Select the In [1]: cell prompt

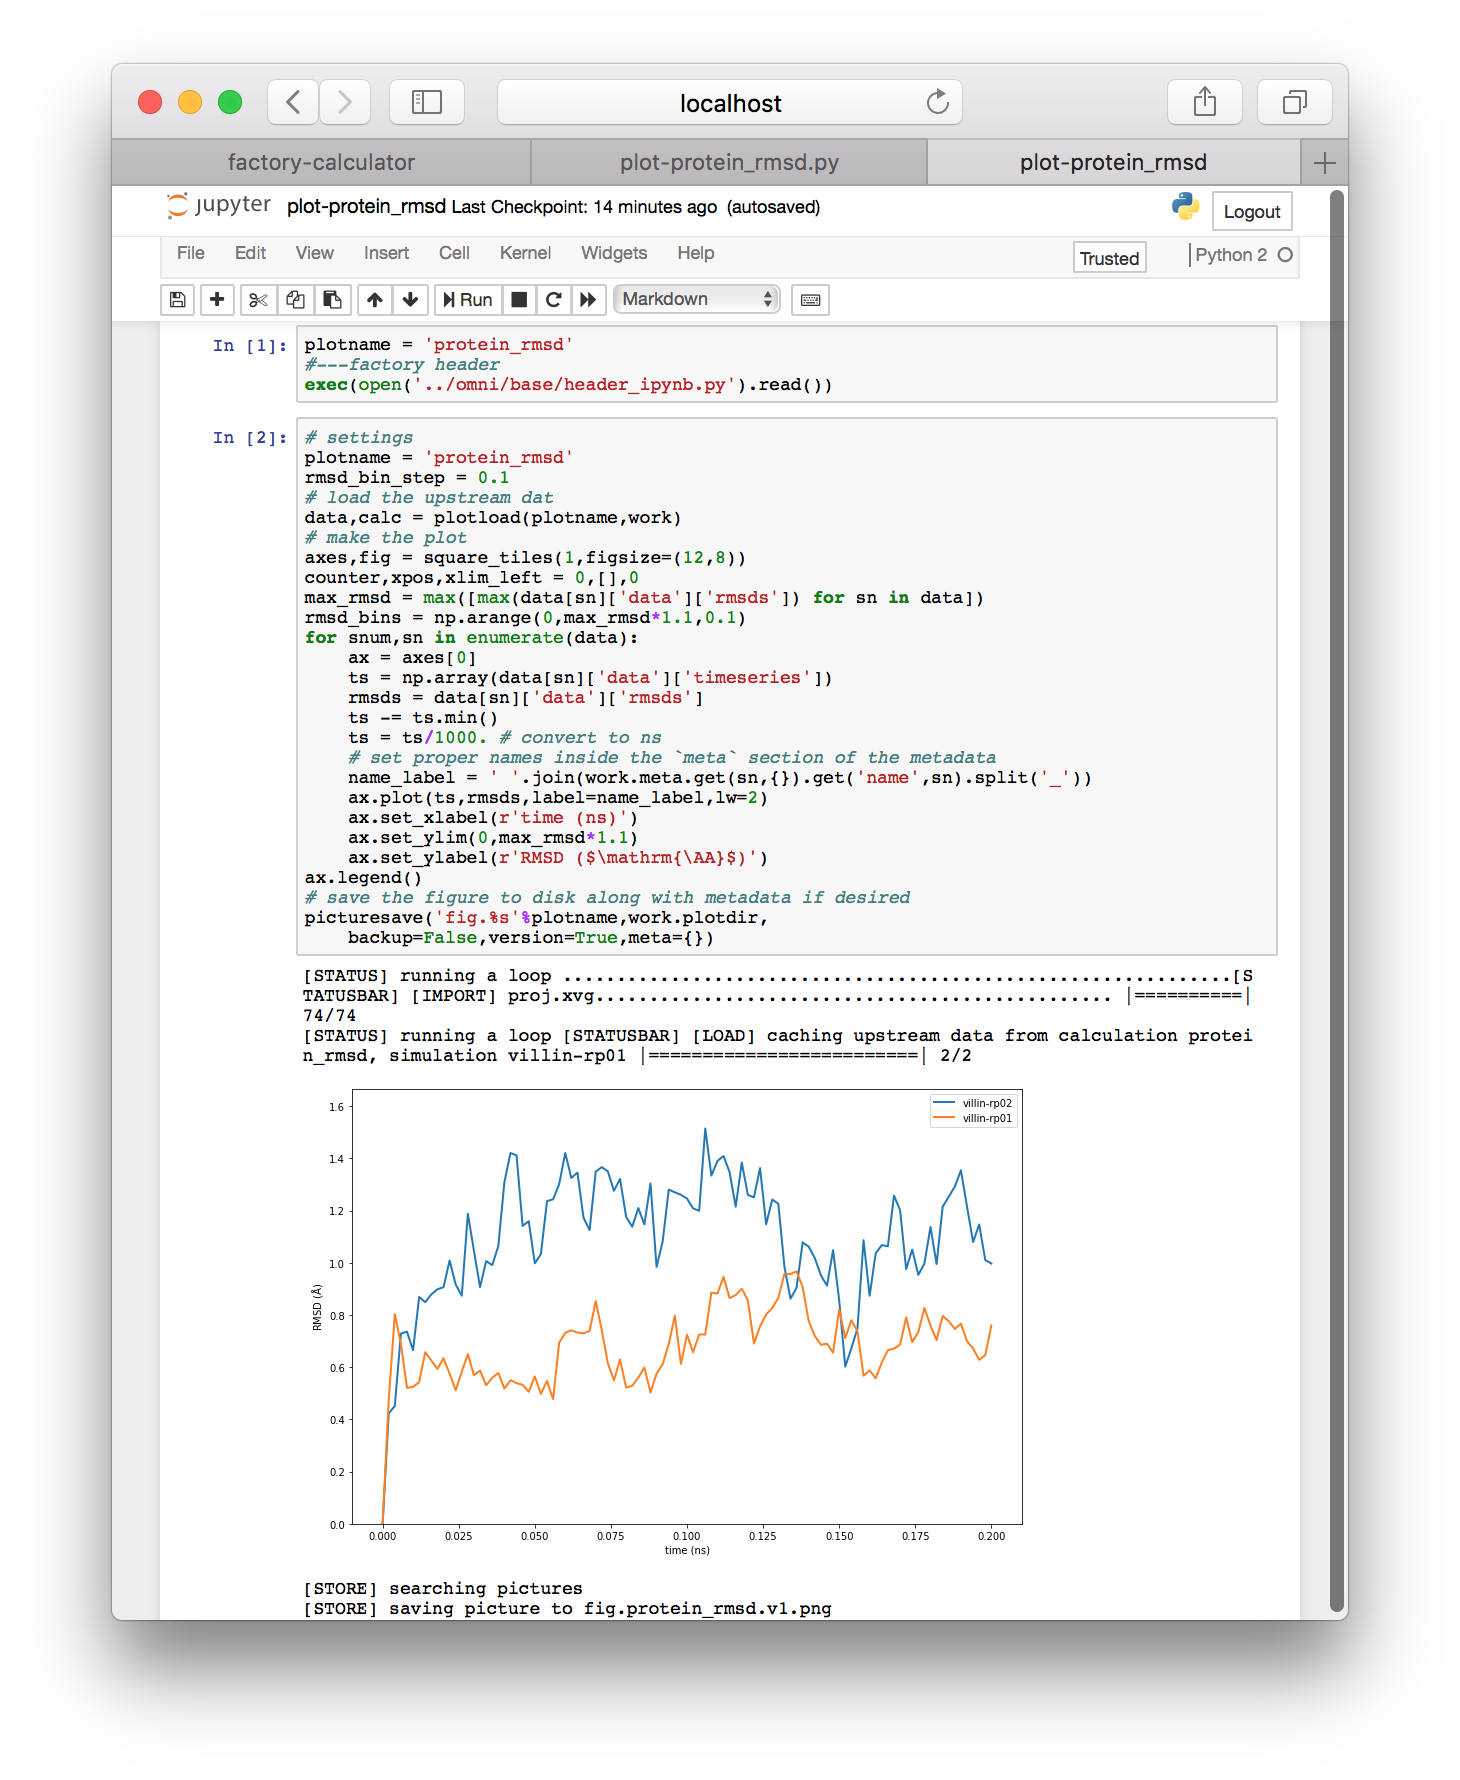[250, 346]
